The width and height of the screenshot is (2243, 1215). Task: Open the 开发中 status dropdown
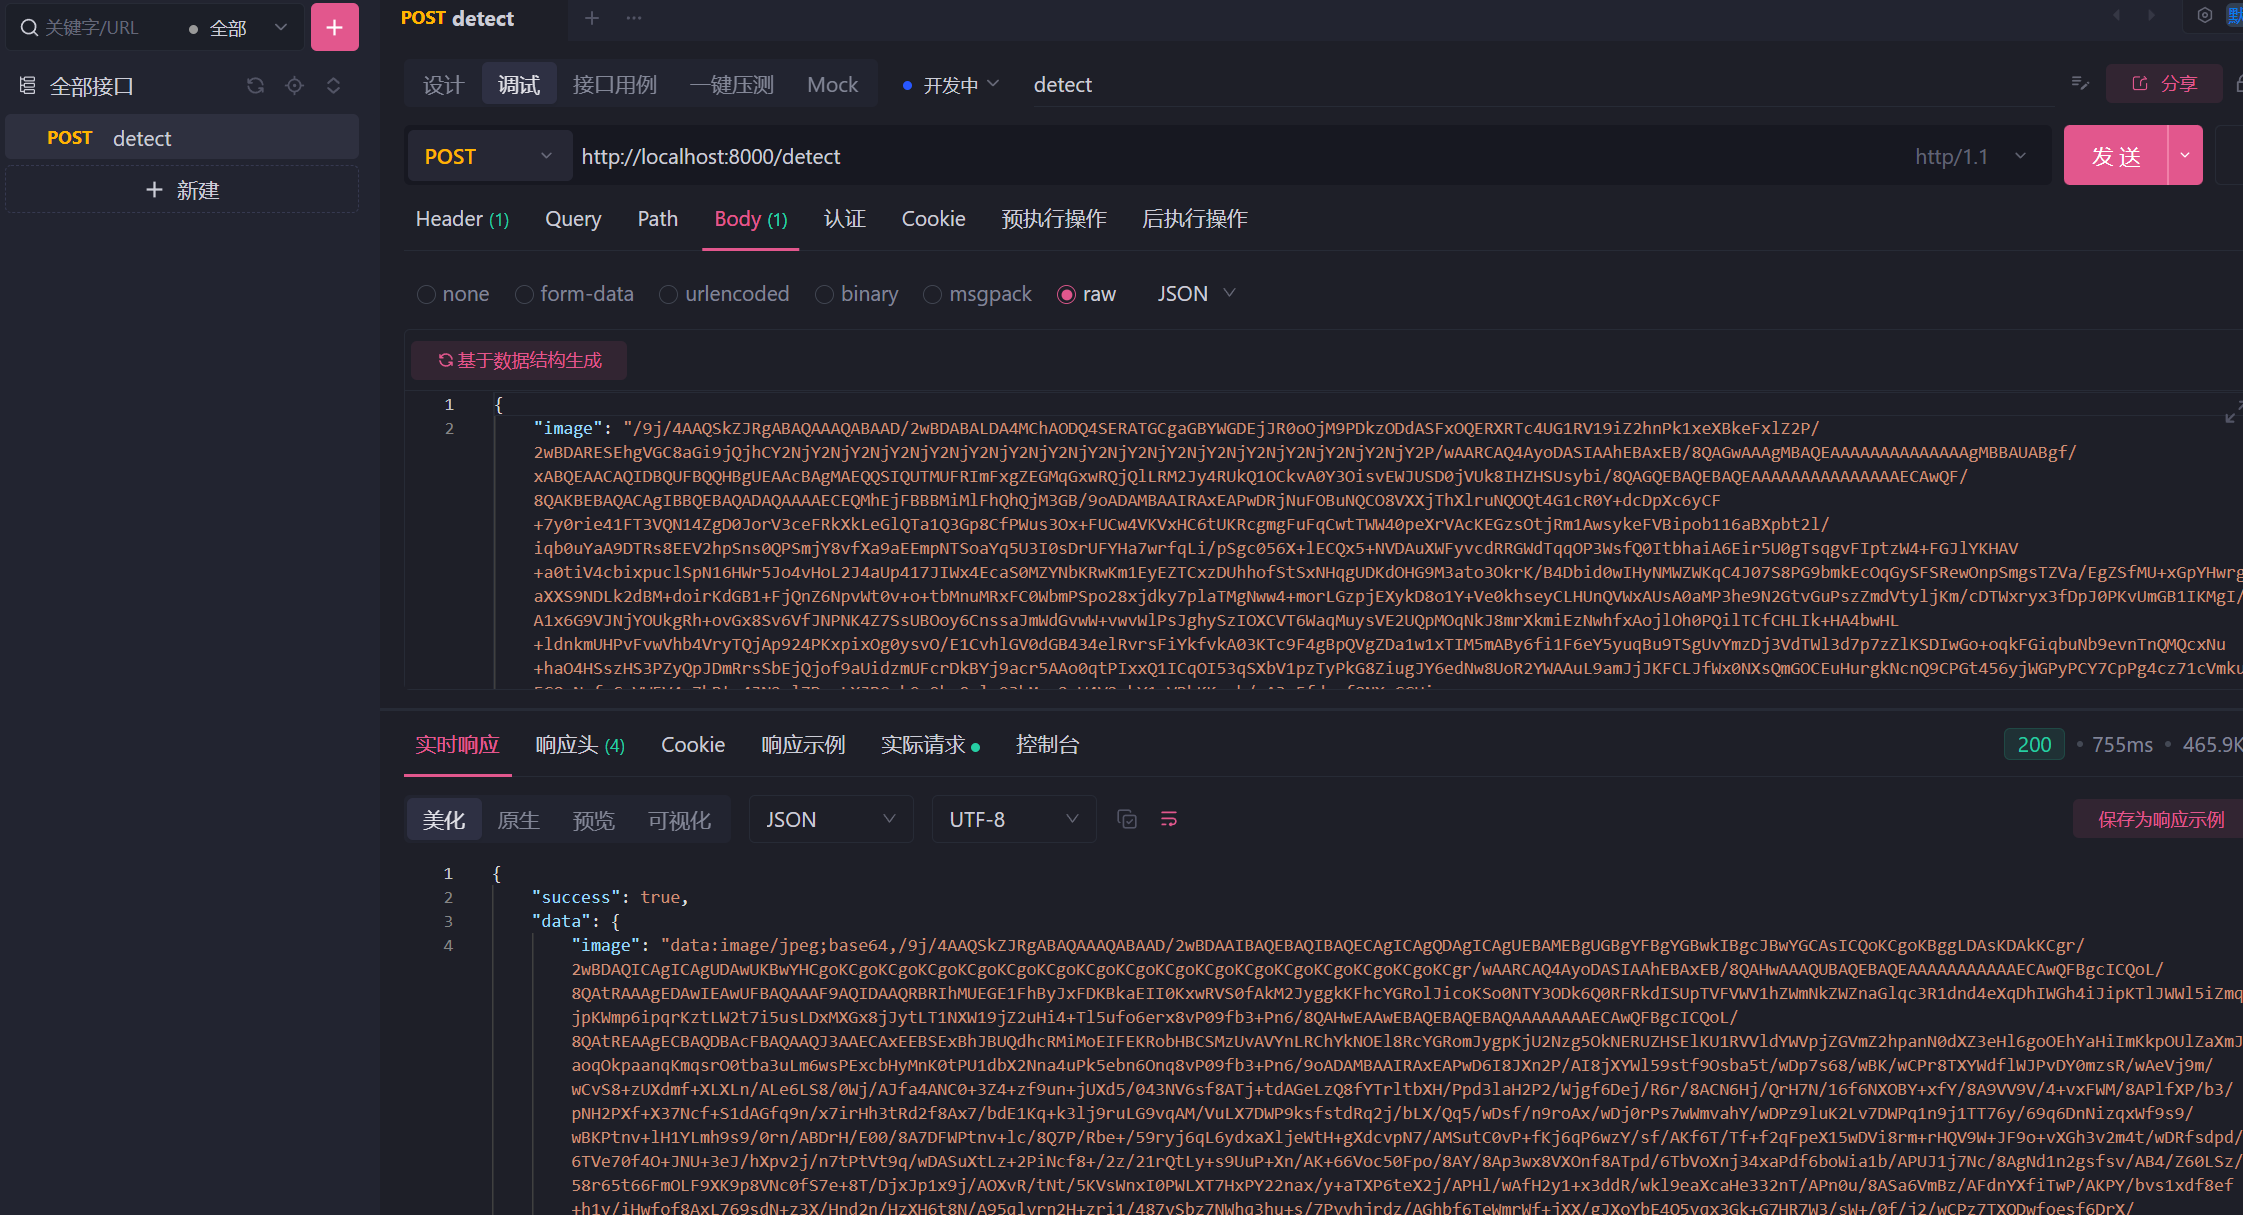pos(951,86)
